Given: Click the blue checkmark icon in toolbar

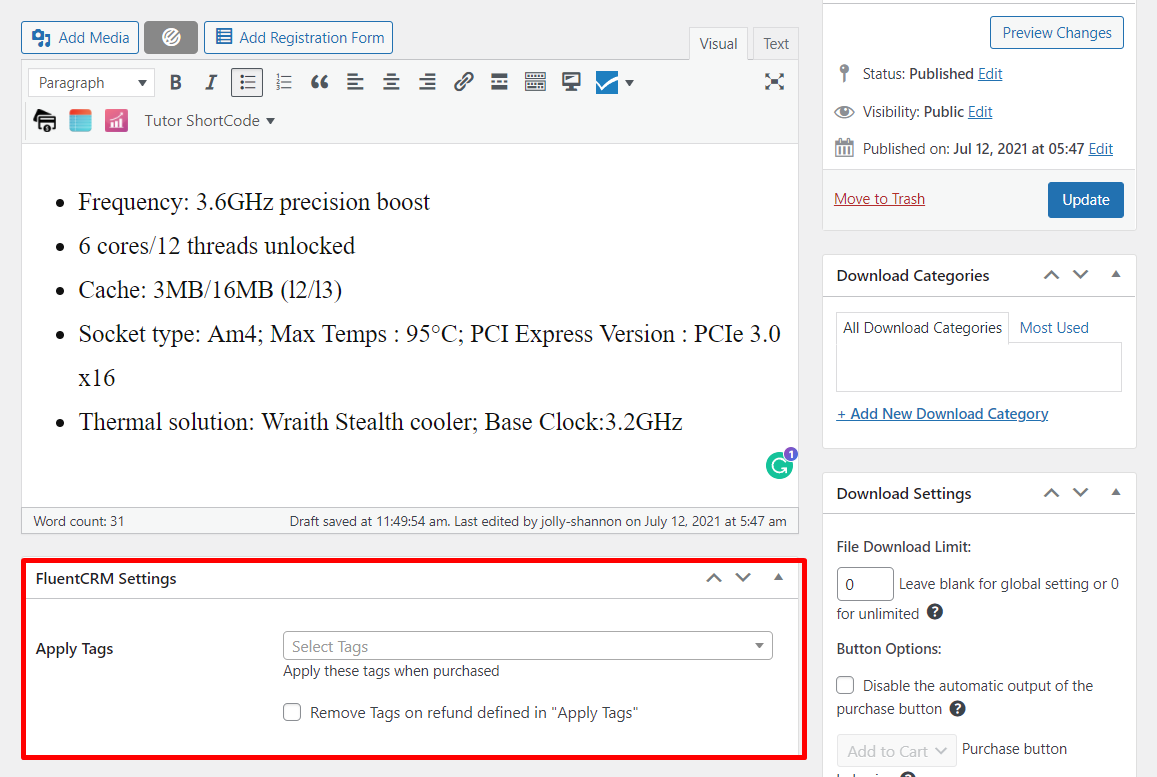Looking at the screenshot, I should [x=607, y=83].
